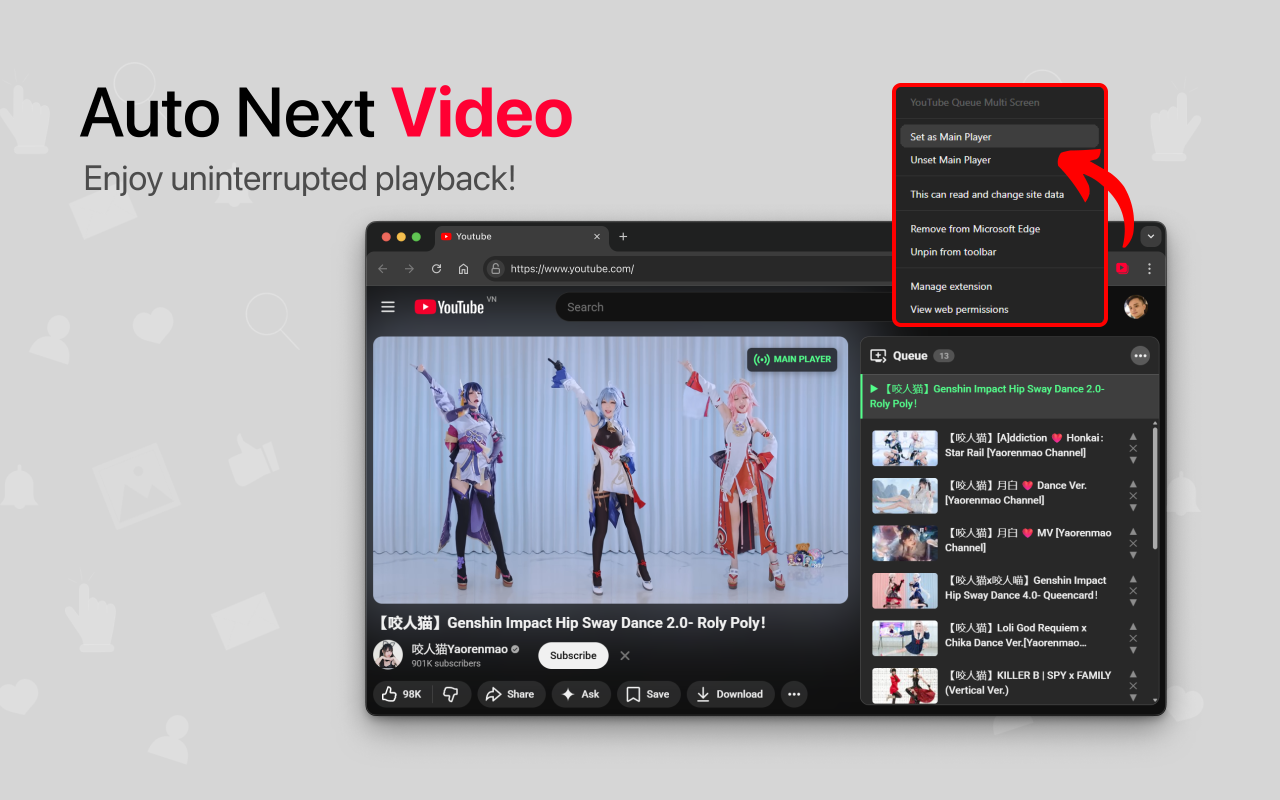Move the [A]ddiction queue item up
The width and height of the screenshot is (1280, 800).
pos(1133,437)
